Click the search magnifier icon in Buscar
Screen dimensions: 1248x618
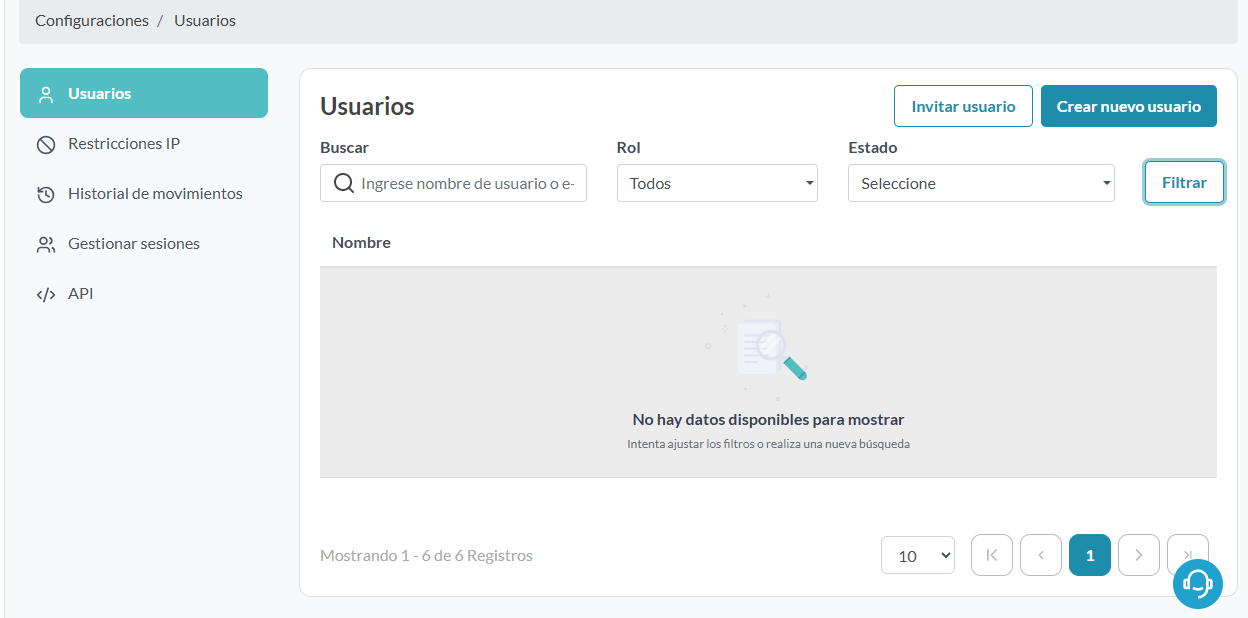[343, 184]
